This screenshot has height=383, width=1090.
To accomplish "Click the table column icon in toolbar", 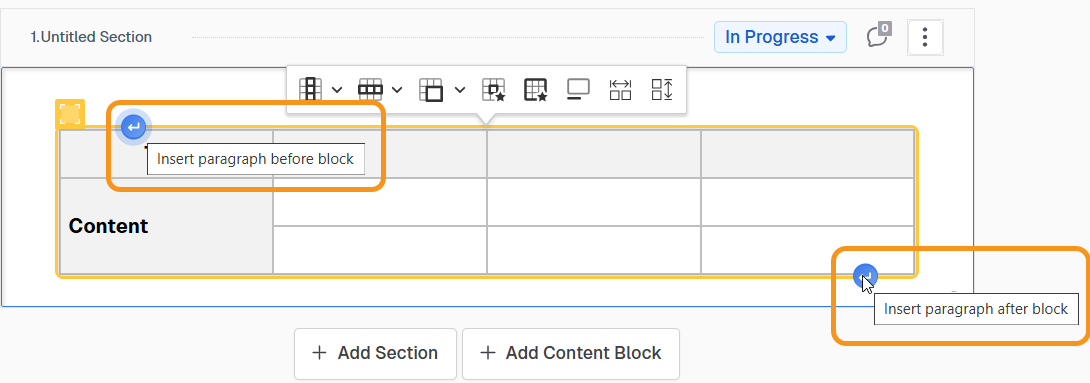I will (x=311, y=90).
